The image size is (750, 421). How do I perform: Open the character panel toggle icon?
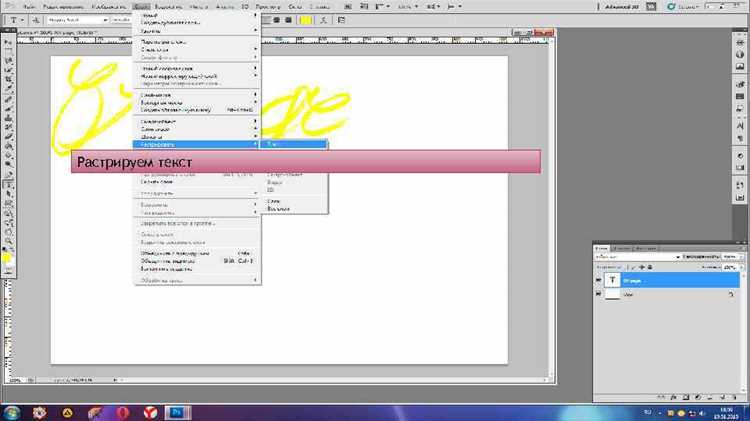(x=341, y=20)
